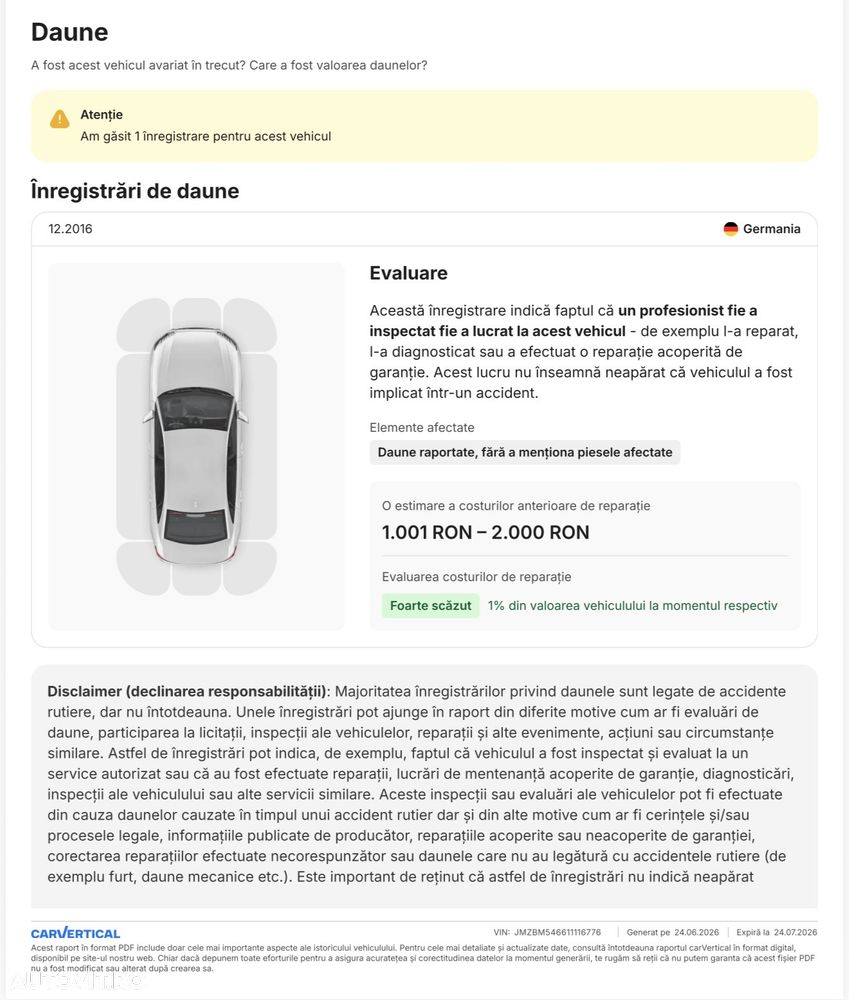Click 'Înregistrări de daune' heading
The width and height of the screenshot is (849, 1000).
coord(135,191)
